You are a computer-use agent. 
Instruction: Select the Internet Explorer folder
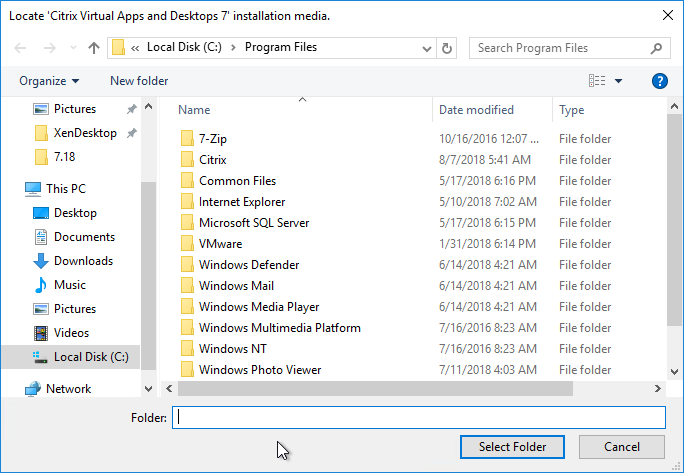[242, 202]
